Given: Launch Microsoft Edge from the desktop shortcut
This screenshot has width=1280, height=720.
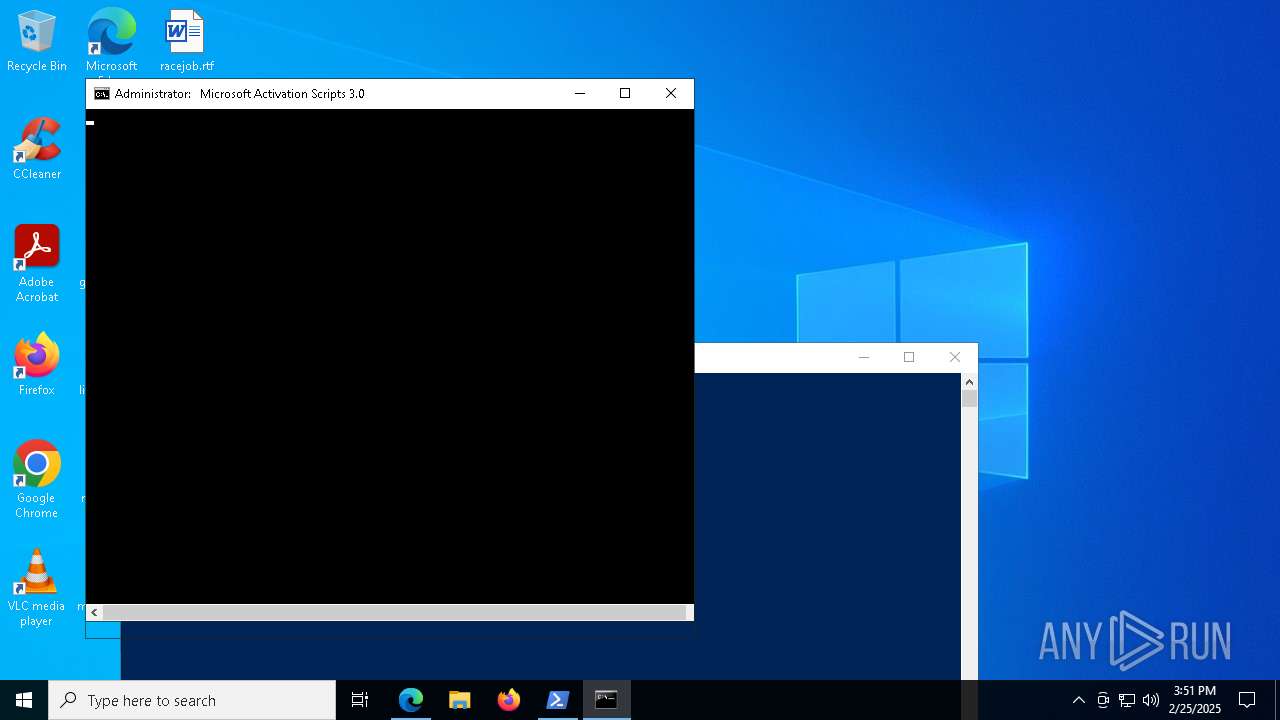Looking at the screenshot, I should click(x=111, y=41).
